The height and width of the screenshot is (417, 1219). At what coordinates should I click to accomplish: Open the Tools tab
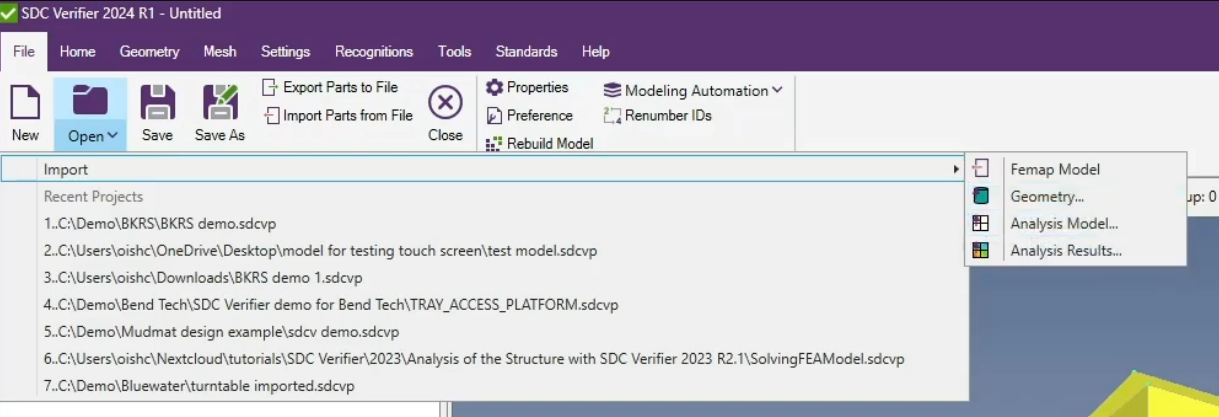coord(454,51)
